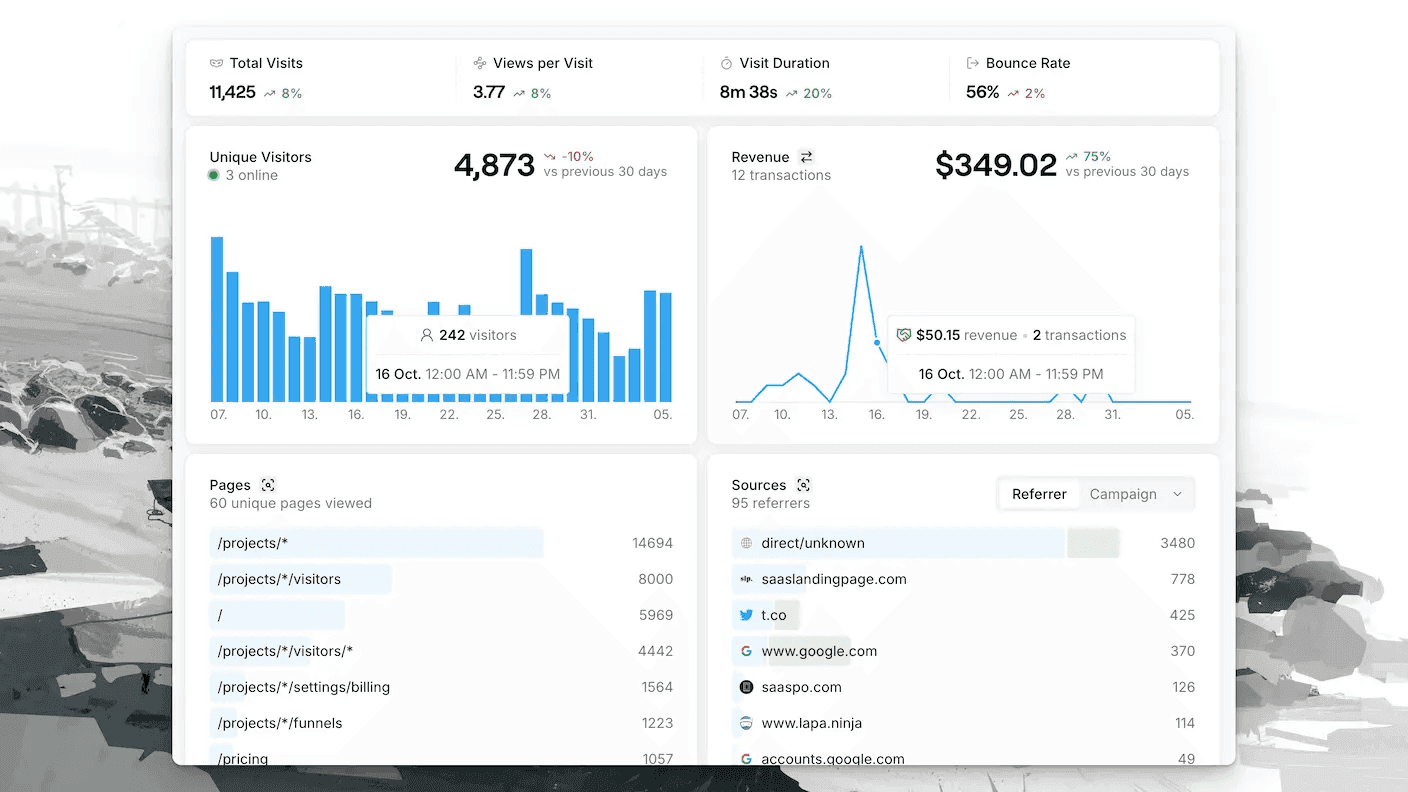Click the saaslandingpage.com referrer row
Image resolution: width=1408 pixels, height=792 pixels.
point(963,579)
